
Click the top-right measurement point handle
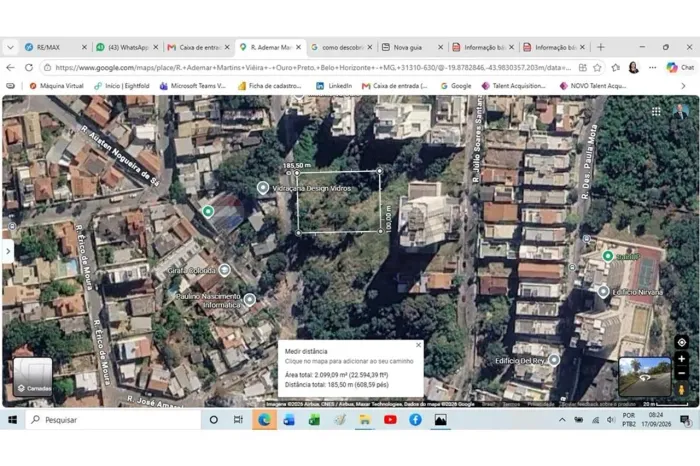[379, 171]
